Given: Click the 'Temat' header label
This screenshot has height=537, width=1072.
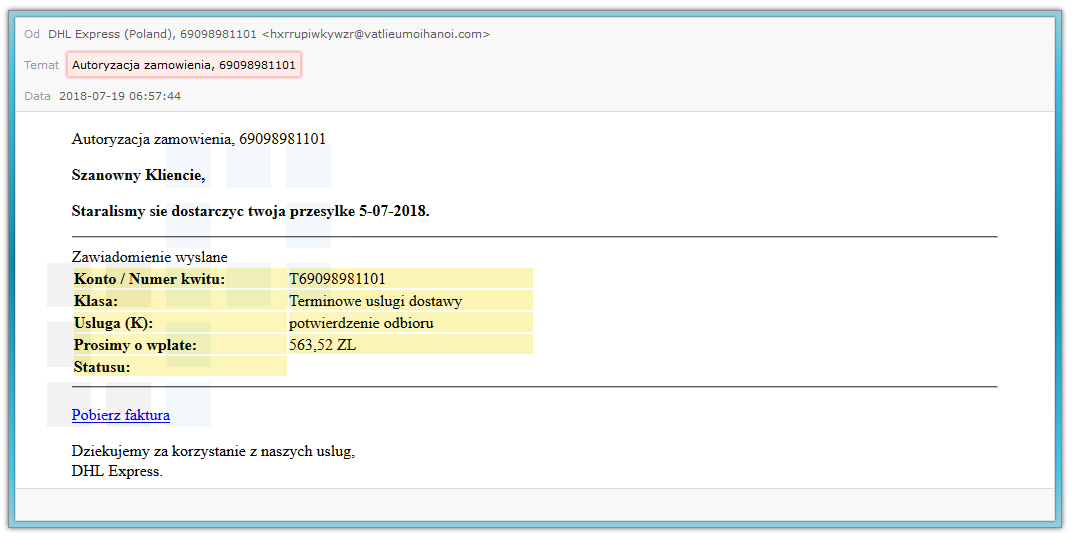Looking at the screenshot, I should [42, 65].
